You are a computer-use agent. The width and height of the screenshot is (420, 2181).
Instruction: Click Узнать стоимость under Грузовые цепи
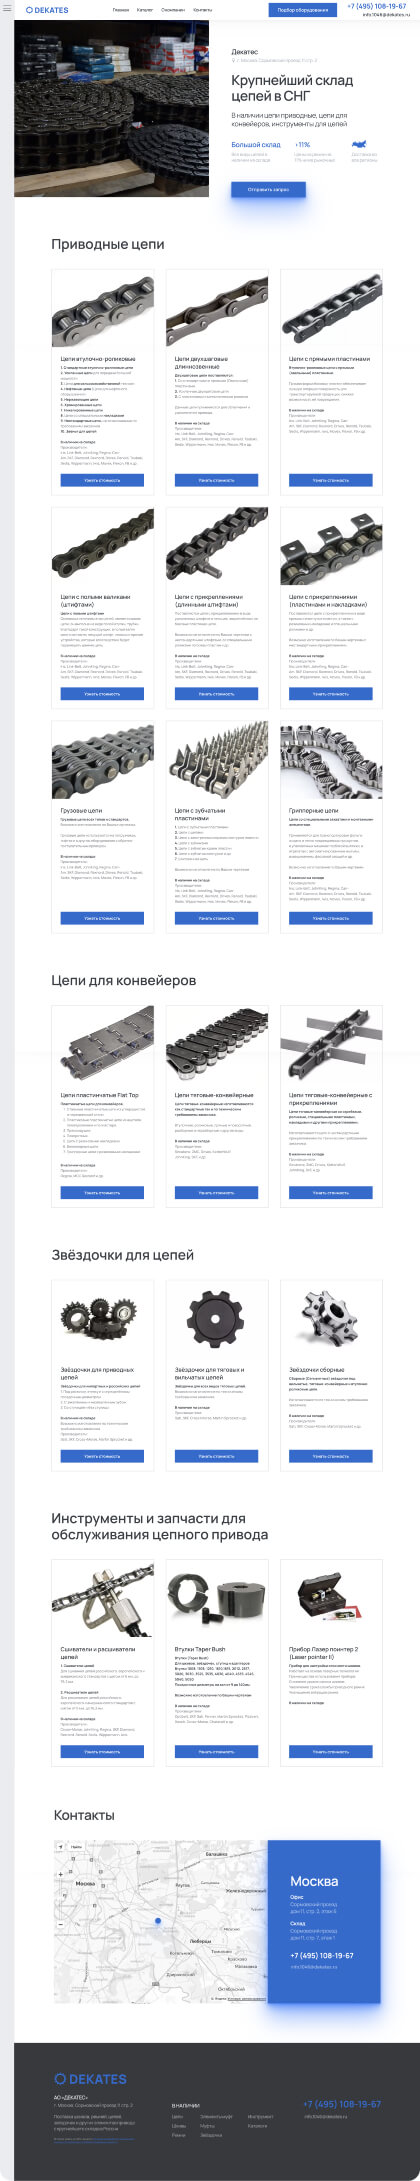(102, 918)
